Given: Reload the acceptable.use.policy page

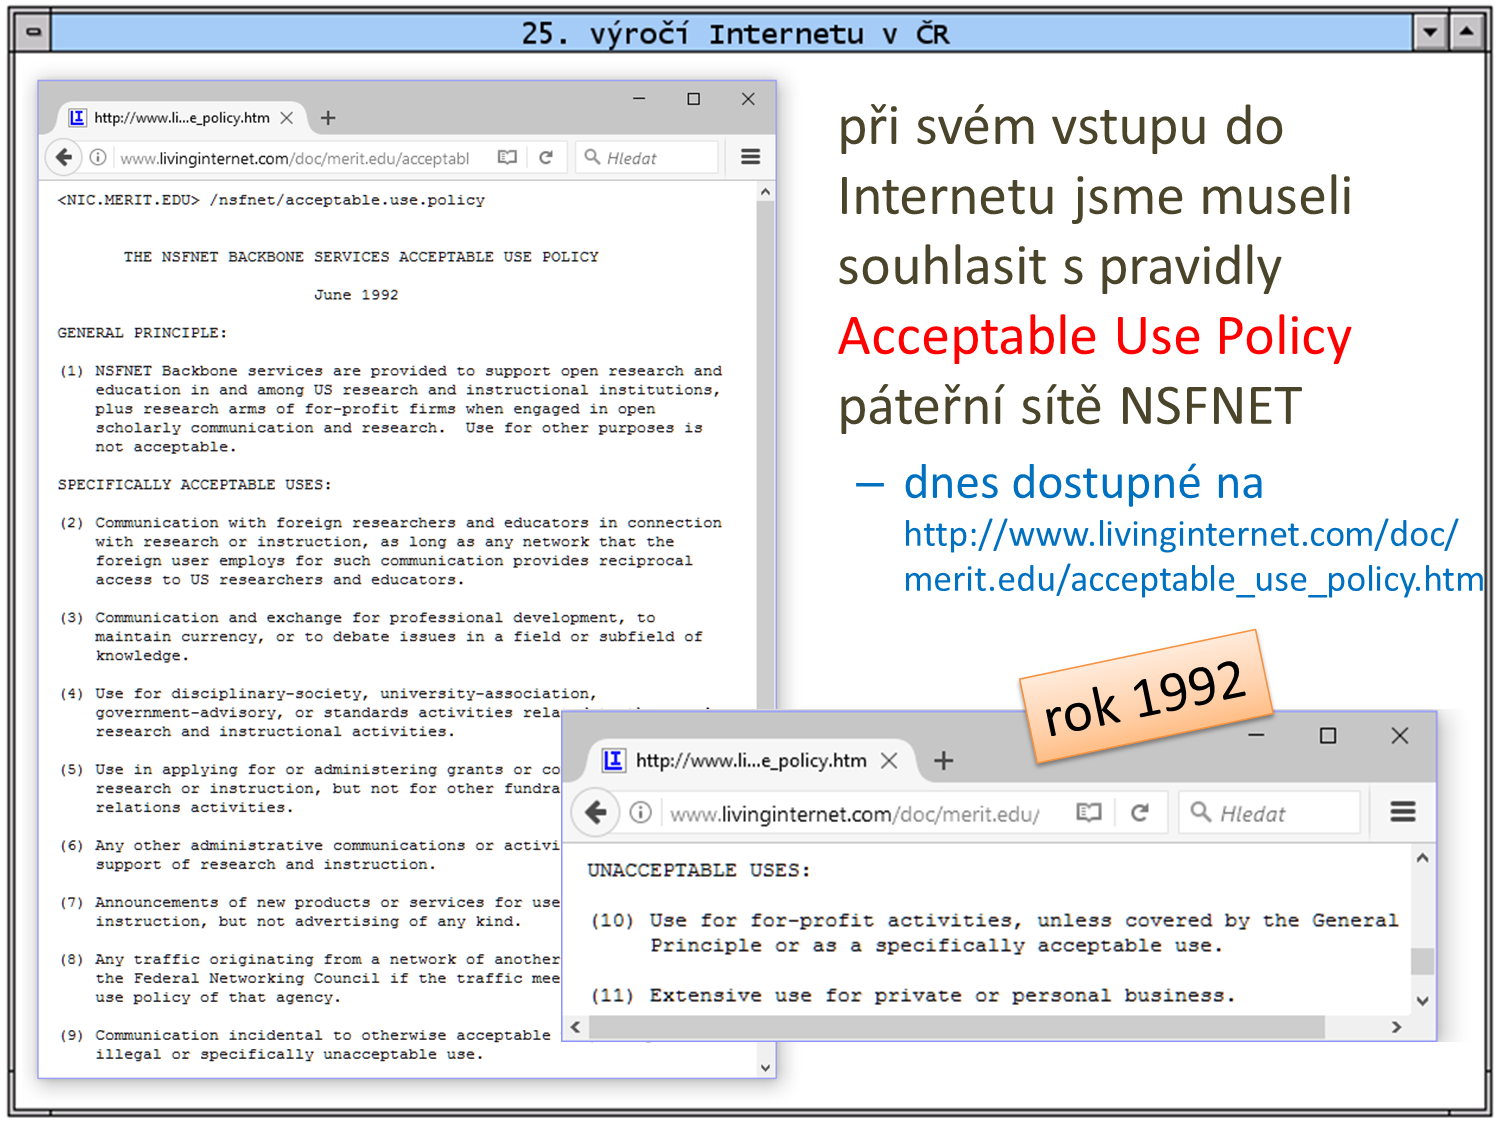Looking at the screenshot, I should click(546, 157).
